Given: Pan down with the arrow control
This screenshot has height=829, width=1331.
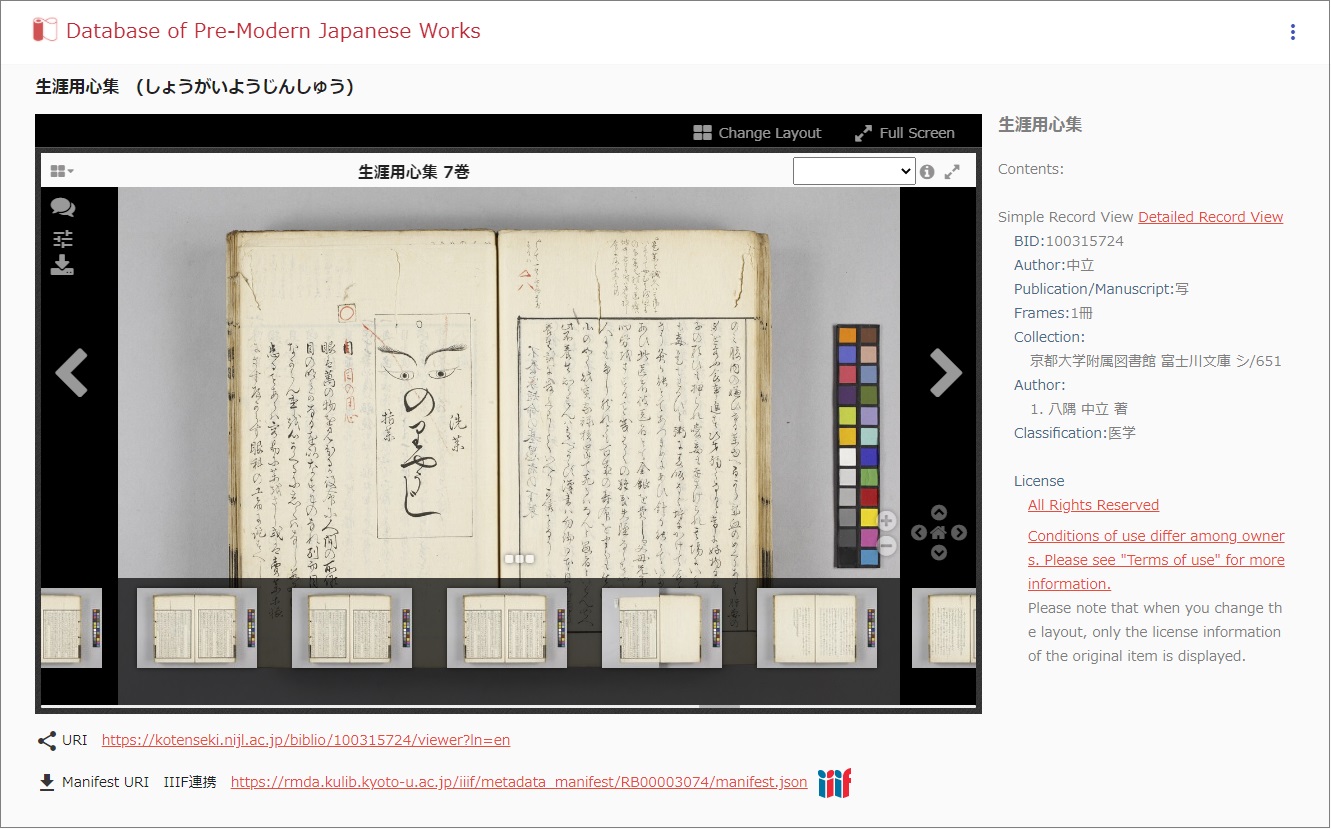Looking at the screenshot, I should pos(938,553).
